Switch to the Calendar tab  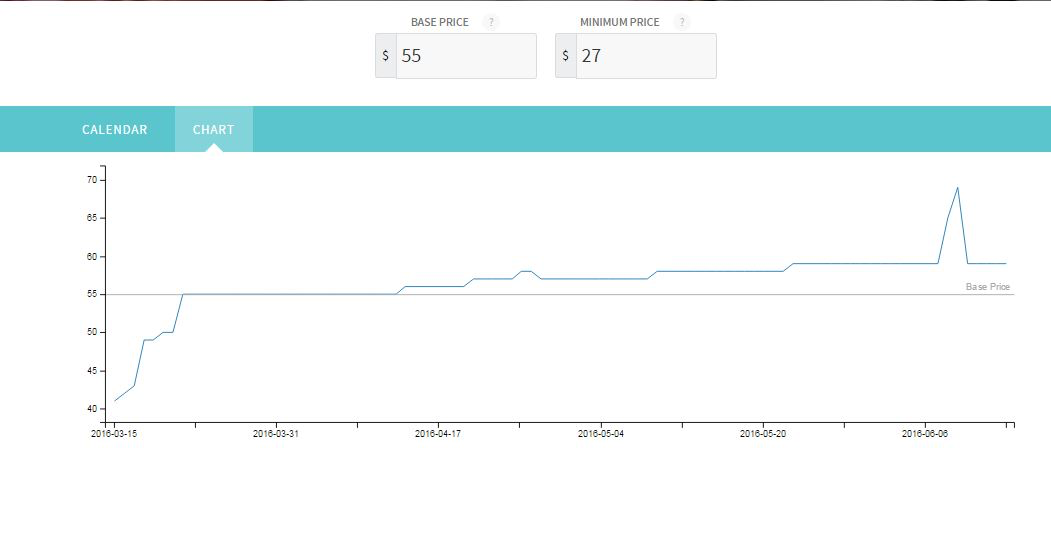pos(115,129)
